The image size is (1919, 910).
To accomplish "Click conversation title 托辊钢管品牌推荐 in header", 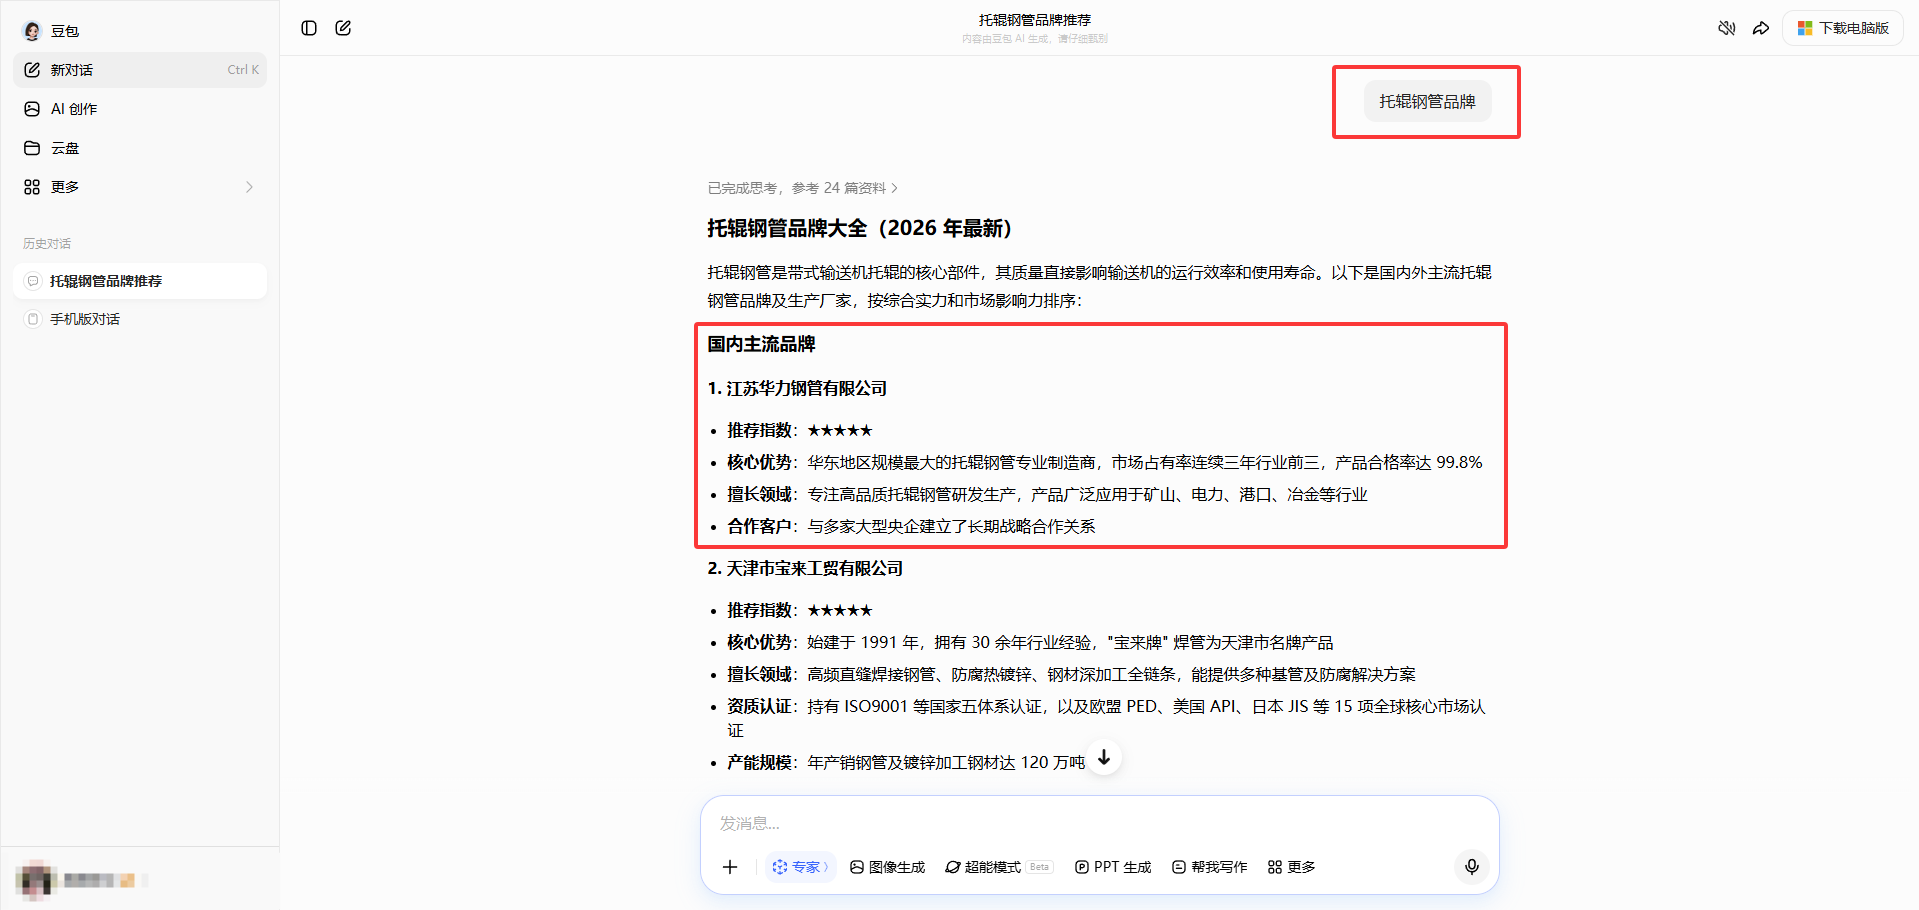I will (x=1035, y=20).
